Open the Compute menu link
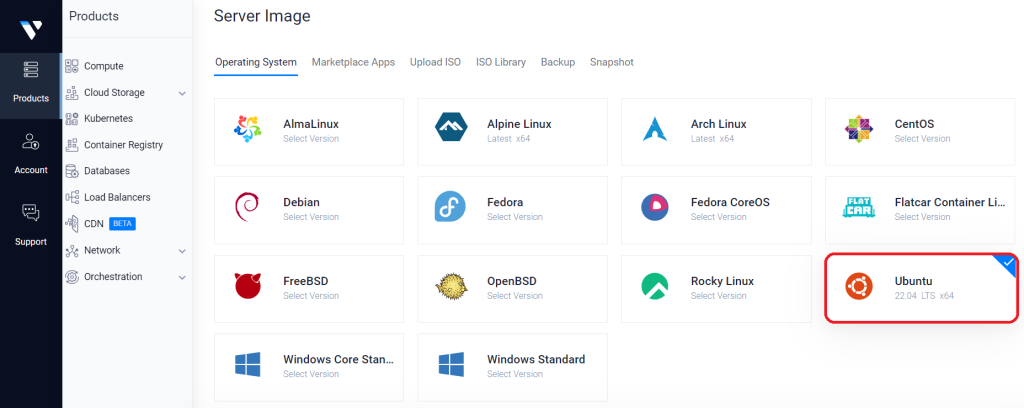 click(104, 66)
